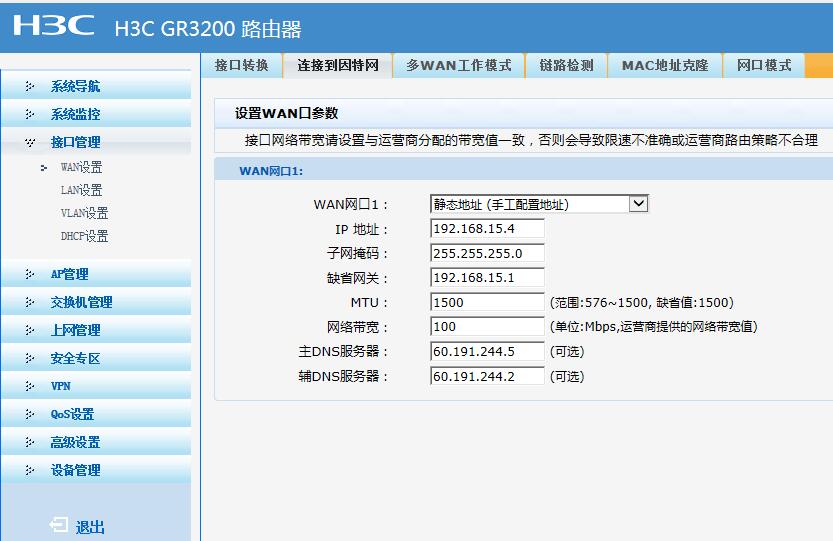Open the VPN menu section
Image resolution: width=833 pixels, height=541 pixels.
(x=96, y=386)
